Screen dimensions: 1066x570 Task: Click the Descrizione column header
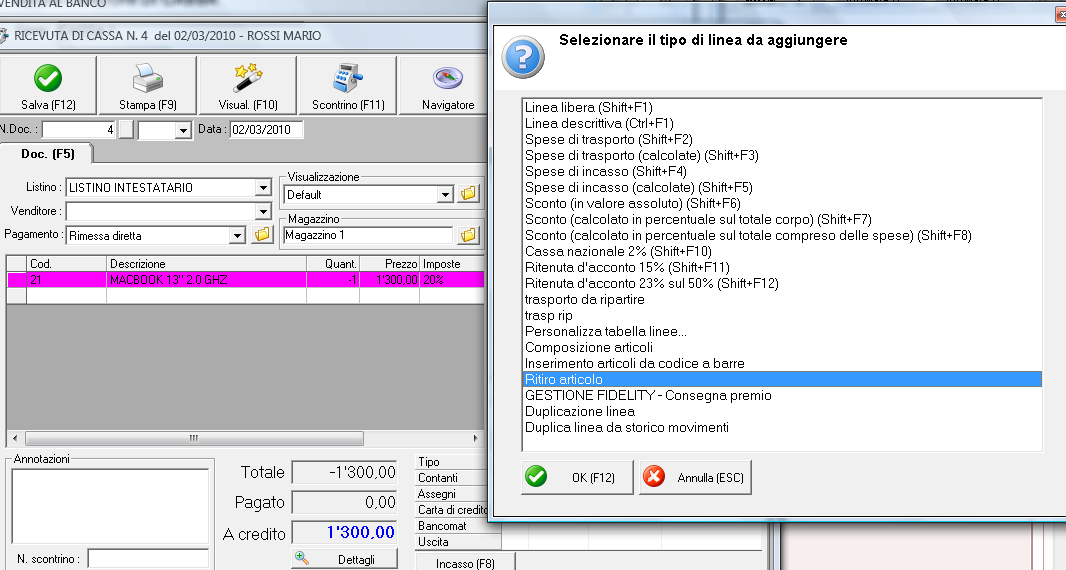point(207,264)
